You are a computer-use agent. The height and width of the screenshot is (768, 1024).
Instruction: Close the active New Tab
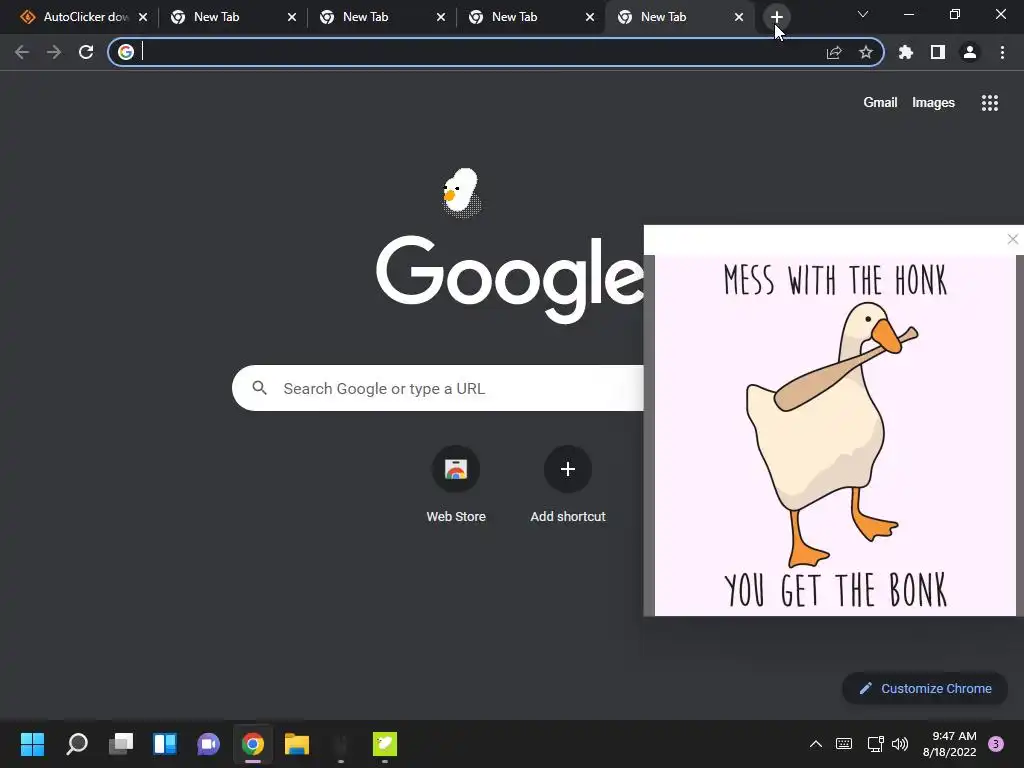click(739, 17)
